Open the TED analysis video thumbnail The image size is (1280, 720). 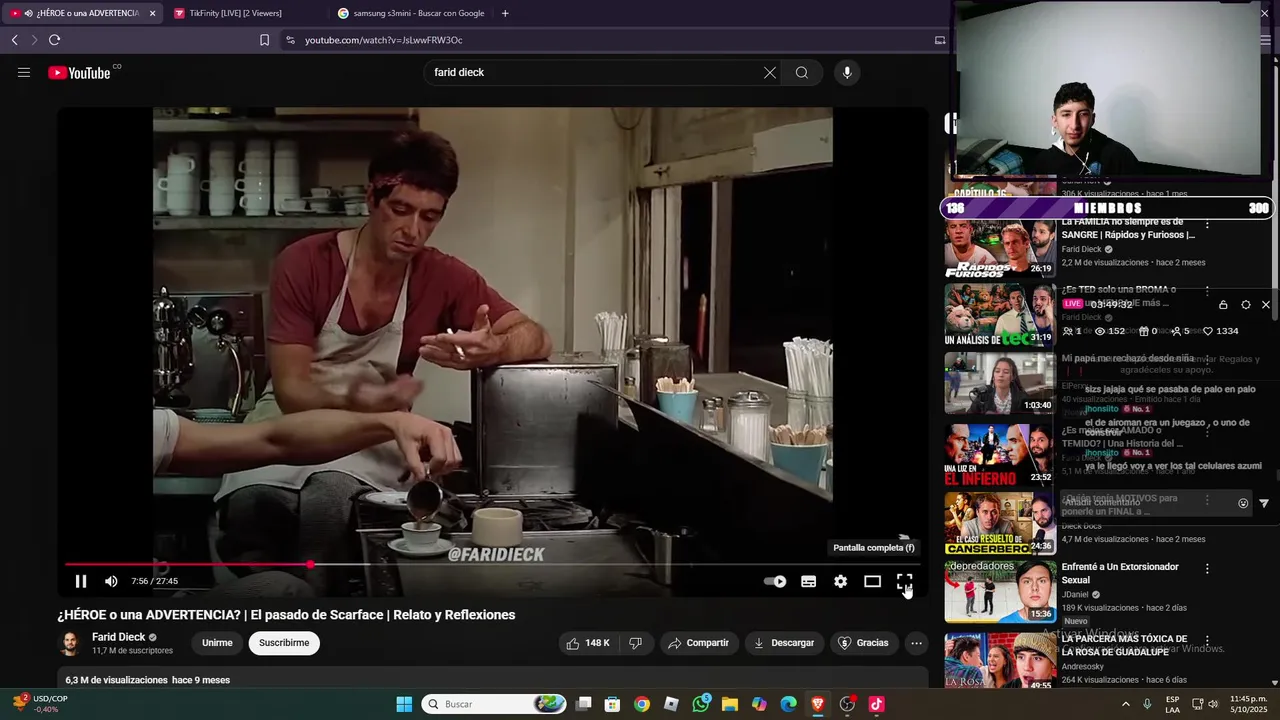pos(1000,315)
